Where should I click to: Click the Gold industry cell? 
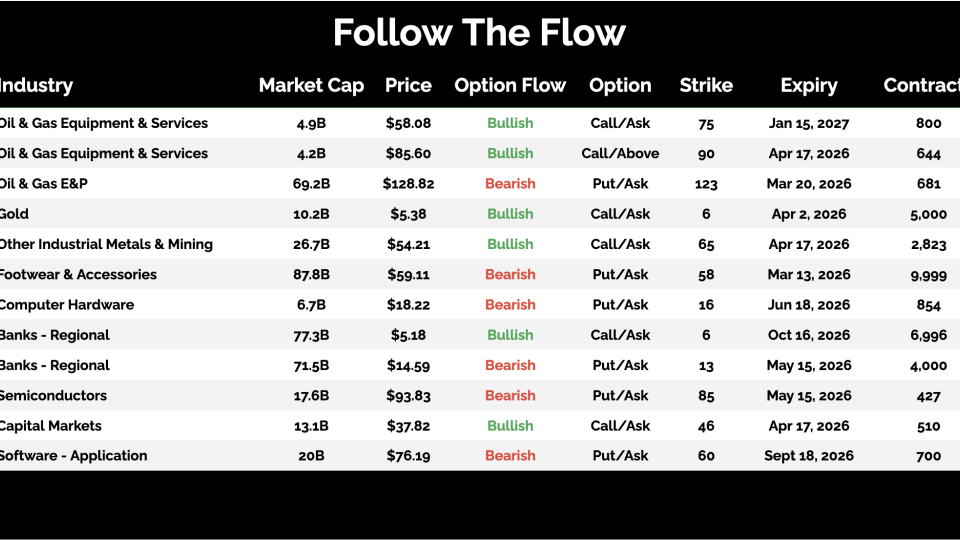[x=14, y=214]
